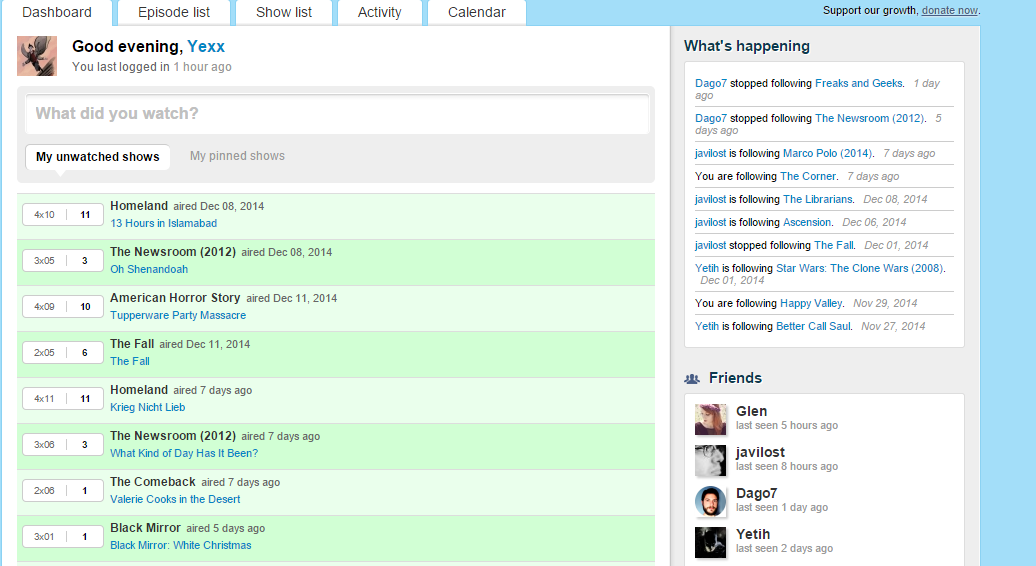Click Yetih's friend avatar picture
Viewport: 1036px width, 566px height.
pos(710,542)
